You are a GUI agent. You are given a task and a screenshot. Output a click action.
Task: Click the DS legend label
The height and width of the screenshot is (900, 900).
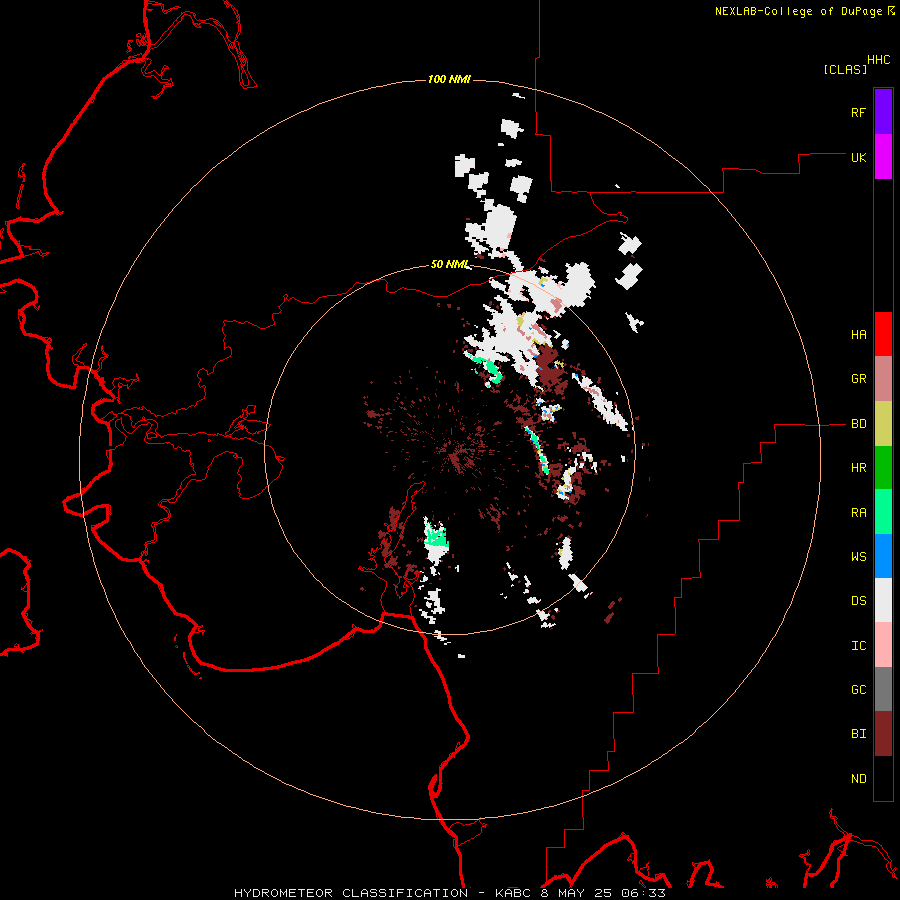(859, 601)
